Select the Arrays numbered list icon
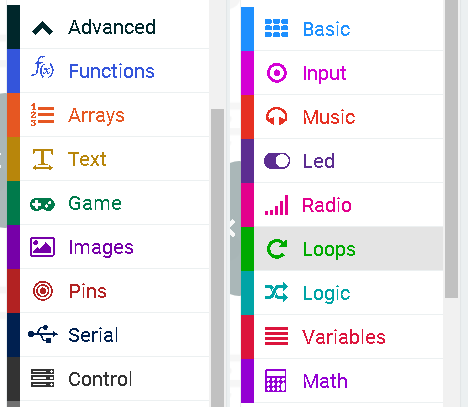The image size is (468, 407). tap(42, 115)
